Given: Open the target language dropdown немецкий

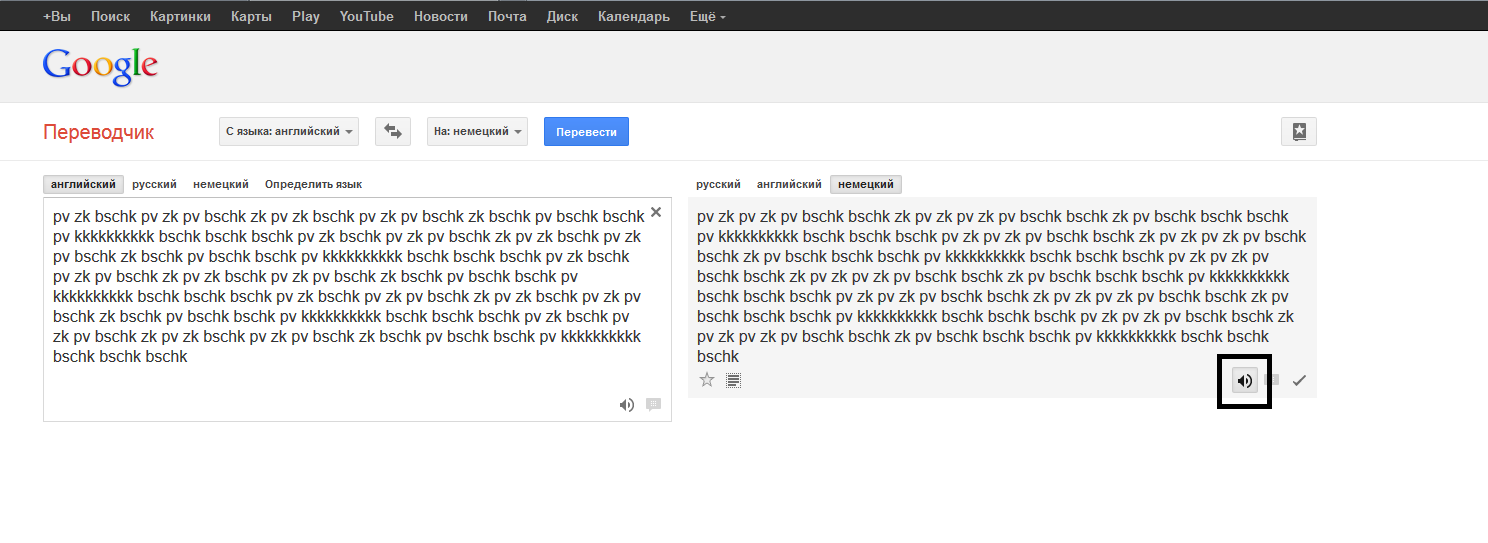Looking at the screenshot, I should click(477, 131).
